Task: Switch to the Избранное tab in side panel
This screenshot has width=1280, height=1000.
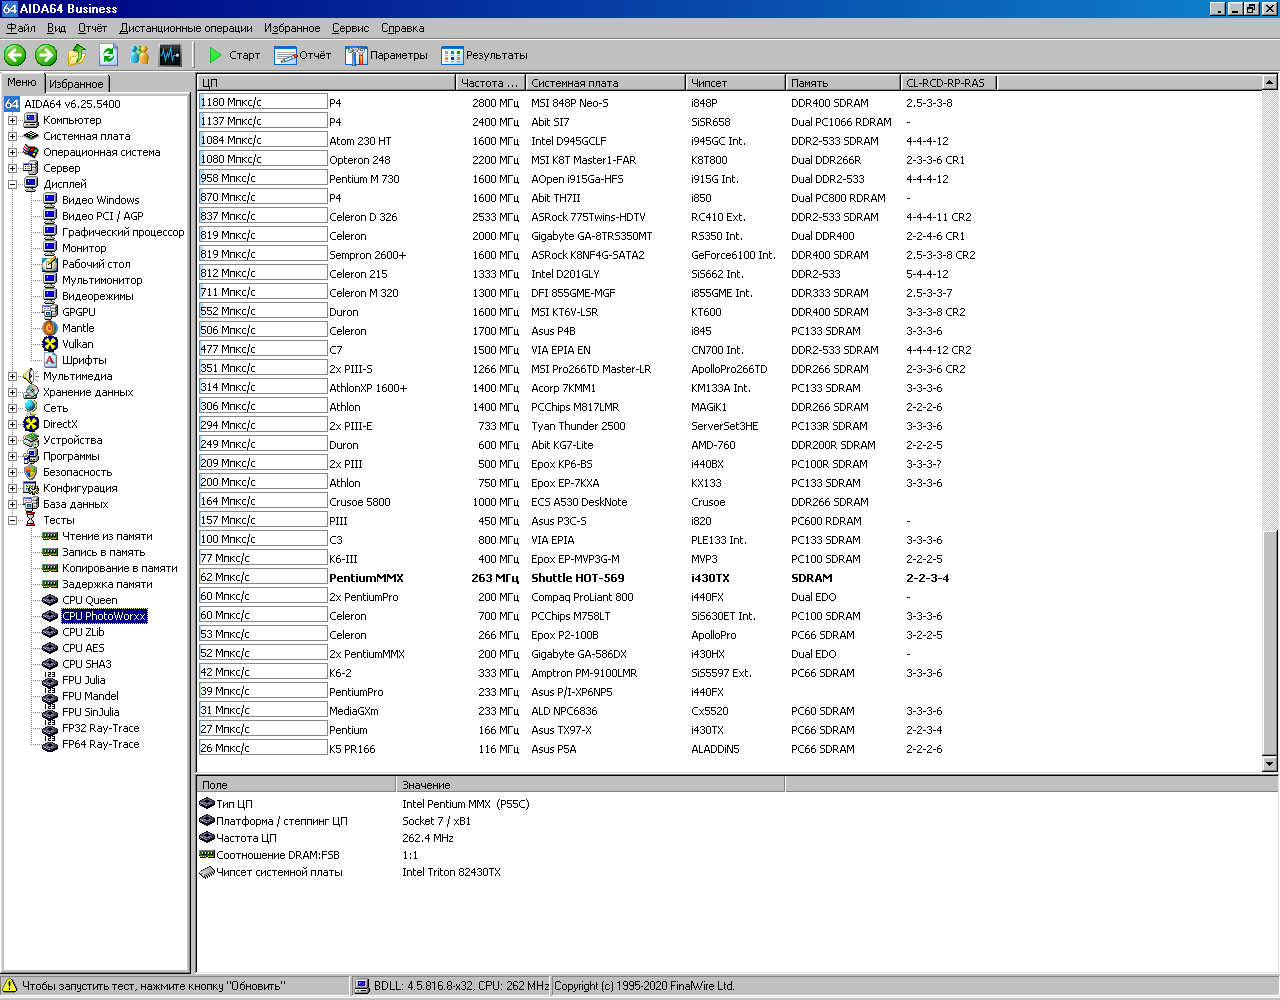Action: [76, 84]
